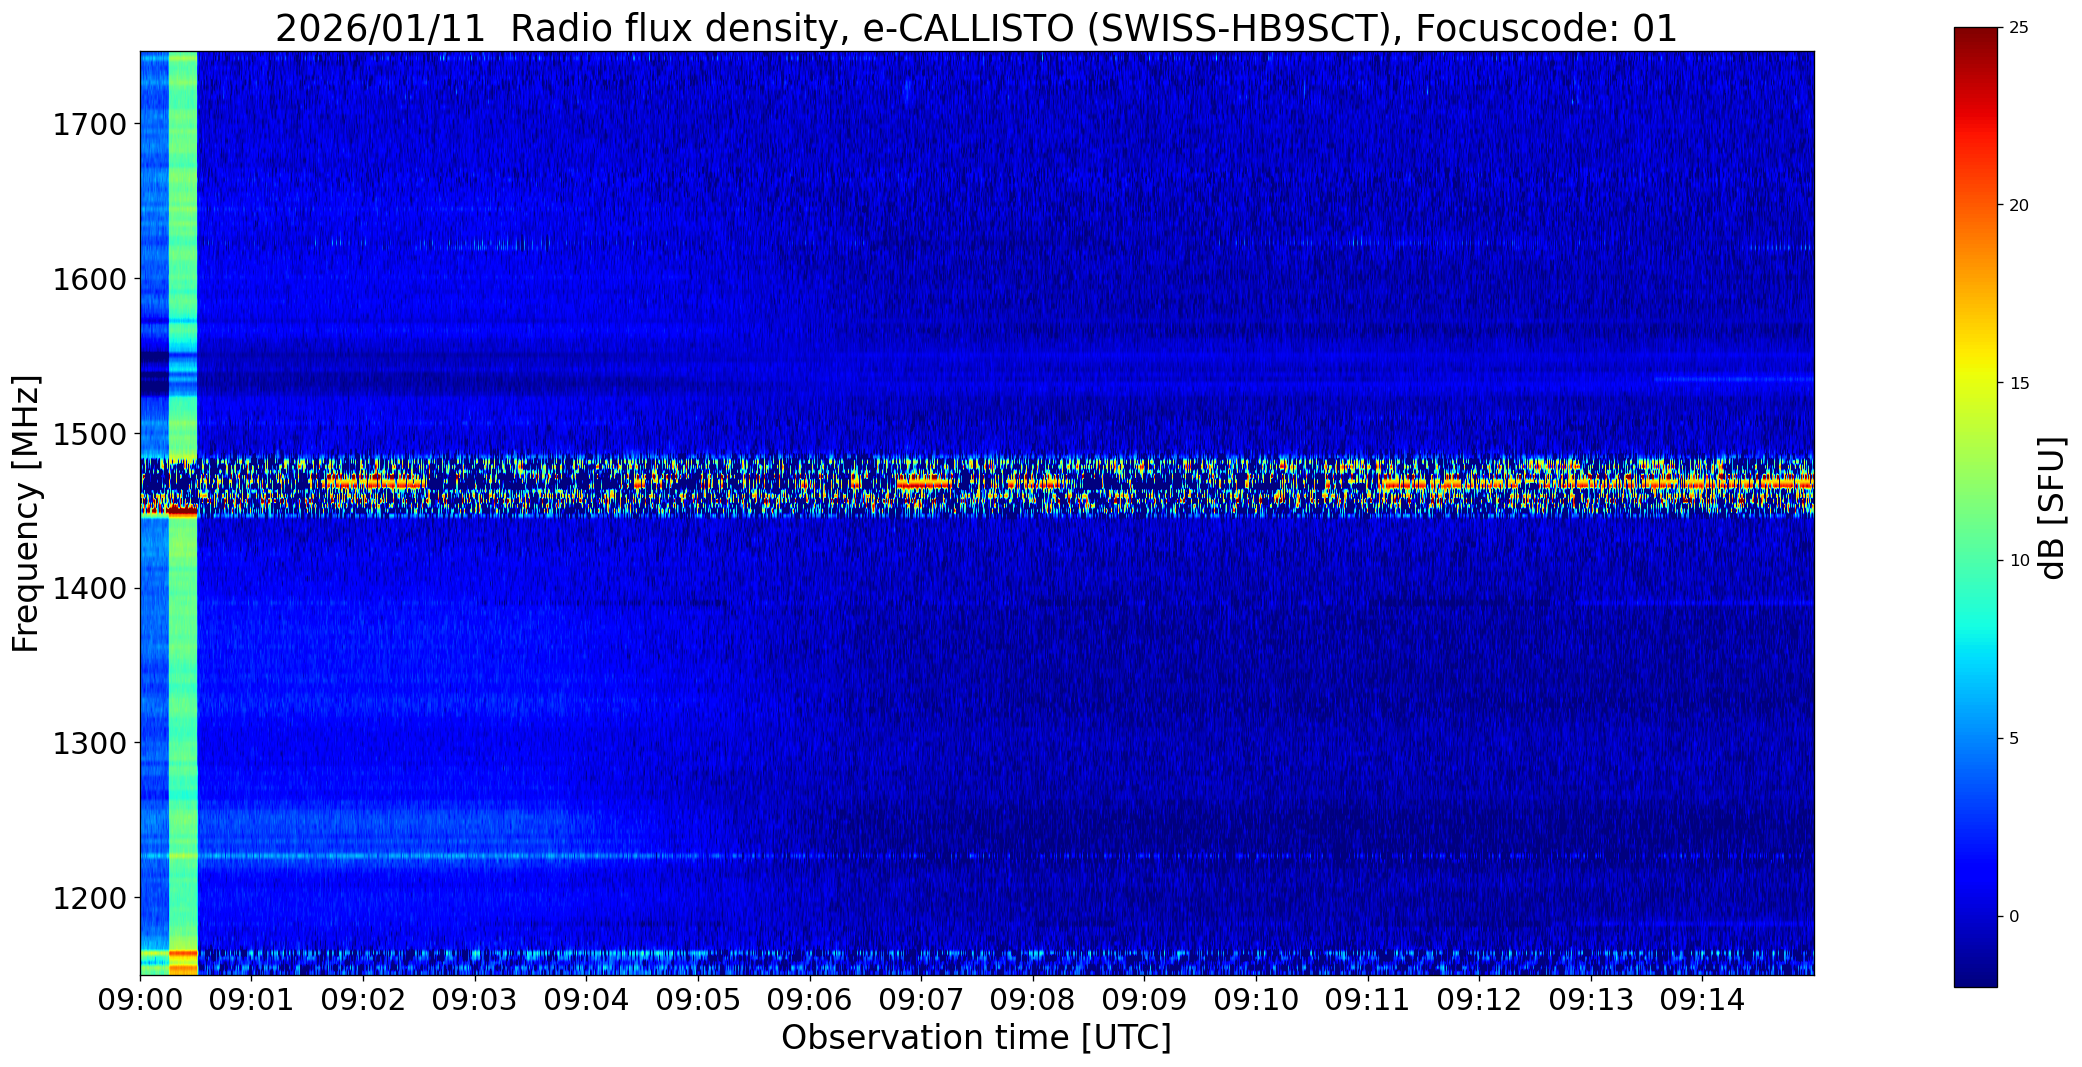The width and height of the screenshot is (2082, 1067).
Task: Click the 09:09 time tick label
Action: tap(1144, 1000)
